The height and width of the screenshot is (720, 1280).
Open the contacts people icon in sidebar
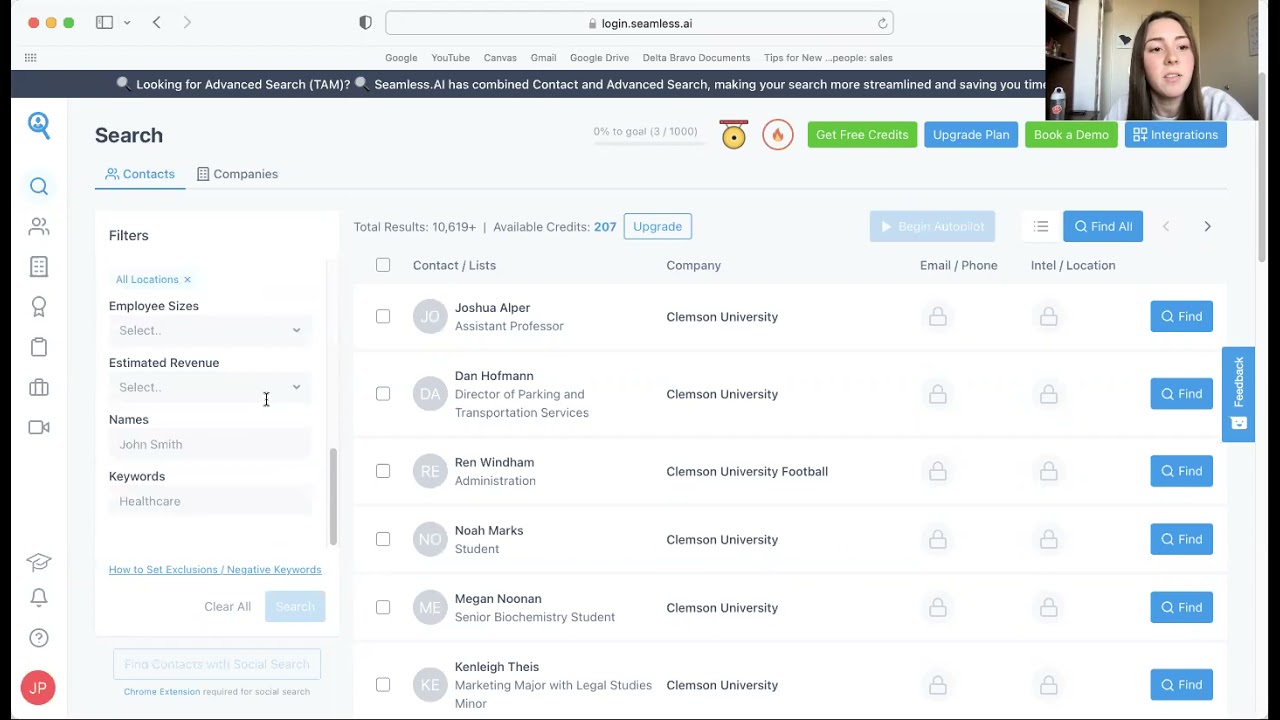[39, 227]
